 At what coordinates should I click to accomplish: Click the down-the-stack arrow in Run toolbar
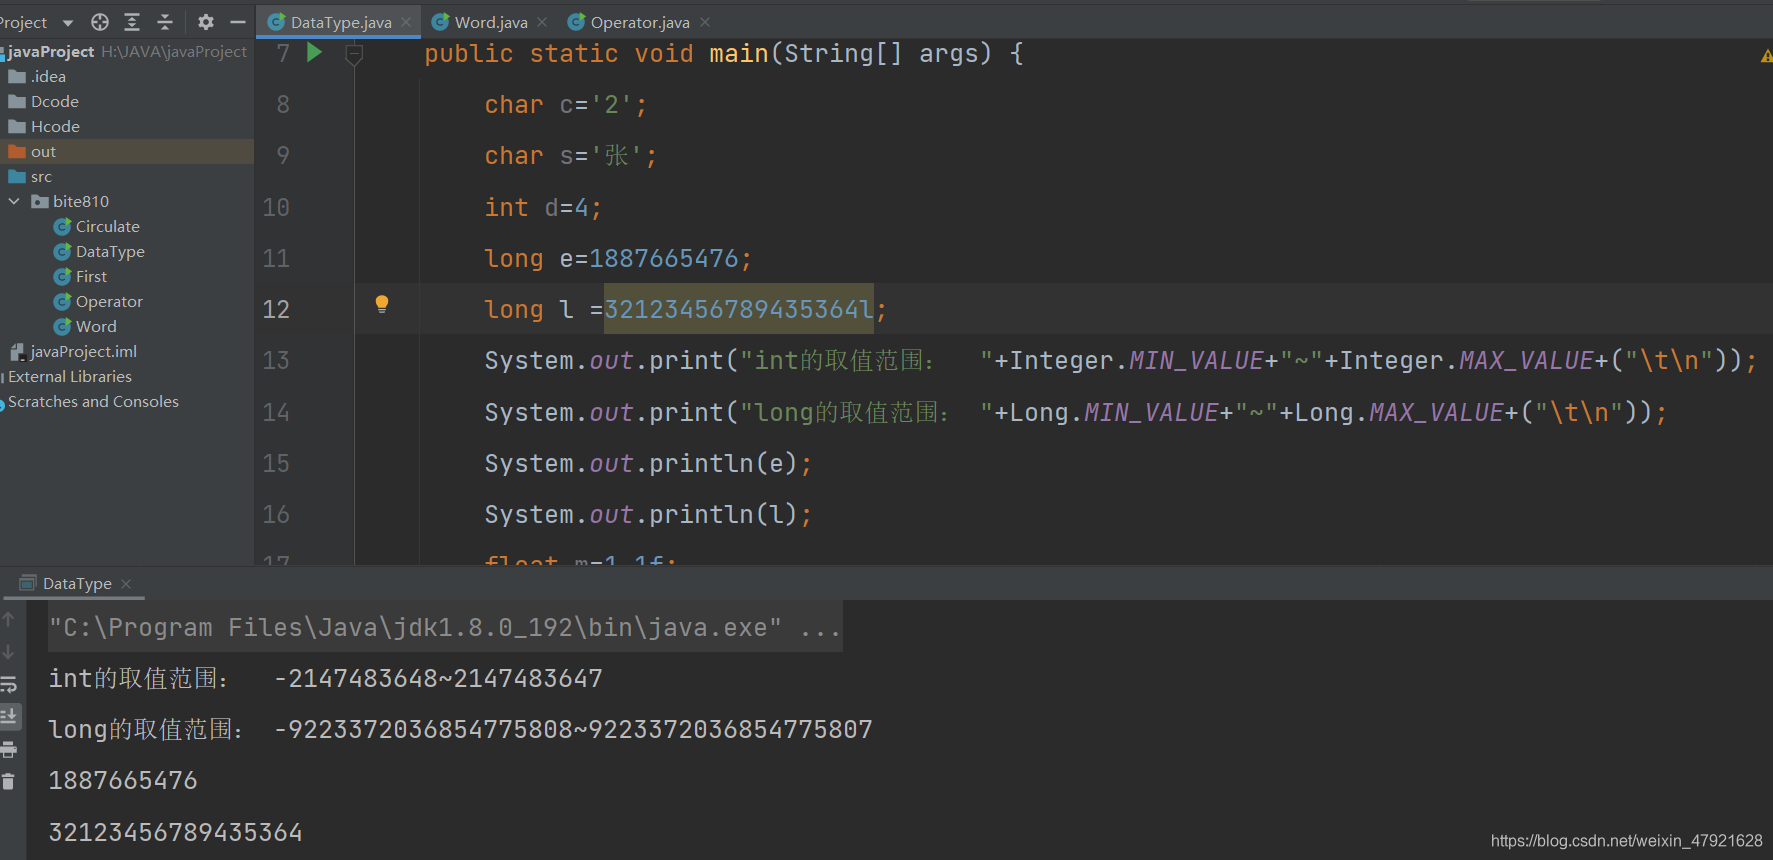[x=8, y=652]
